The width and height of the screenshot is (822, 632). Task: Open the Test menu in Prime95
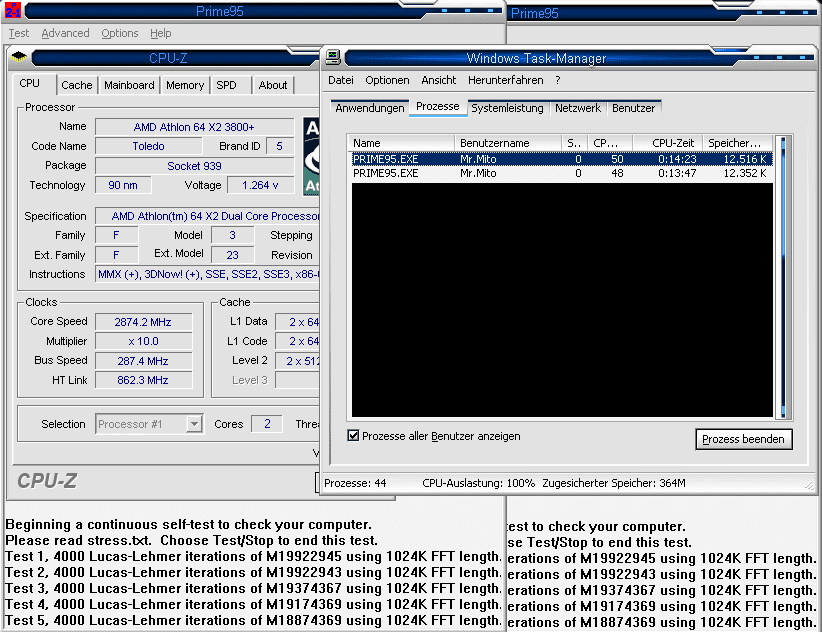click(19, 33)
